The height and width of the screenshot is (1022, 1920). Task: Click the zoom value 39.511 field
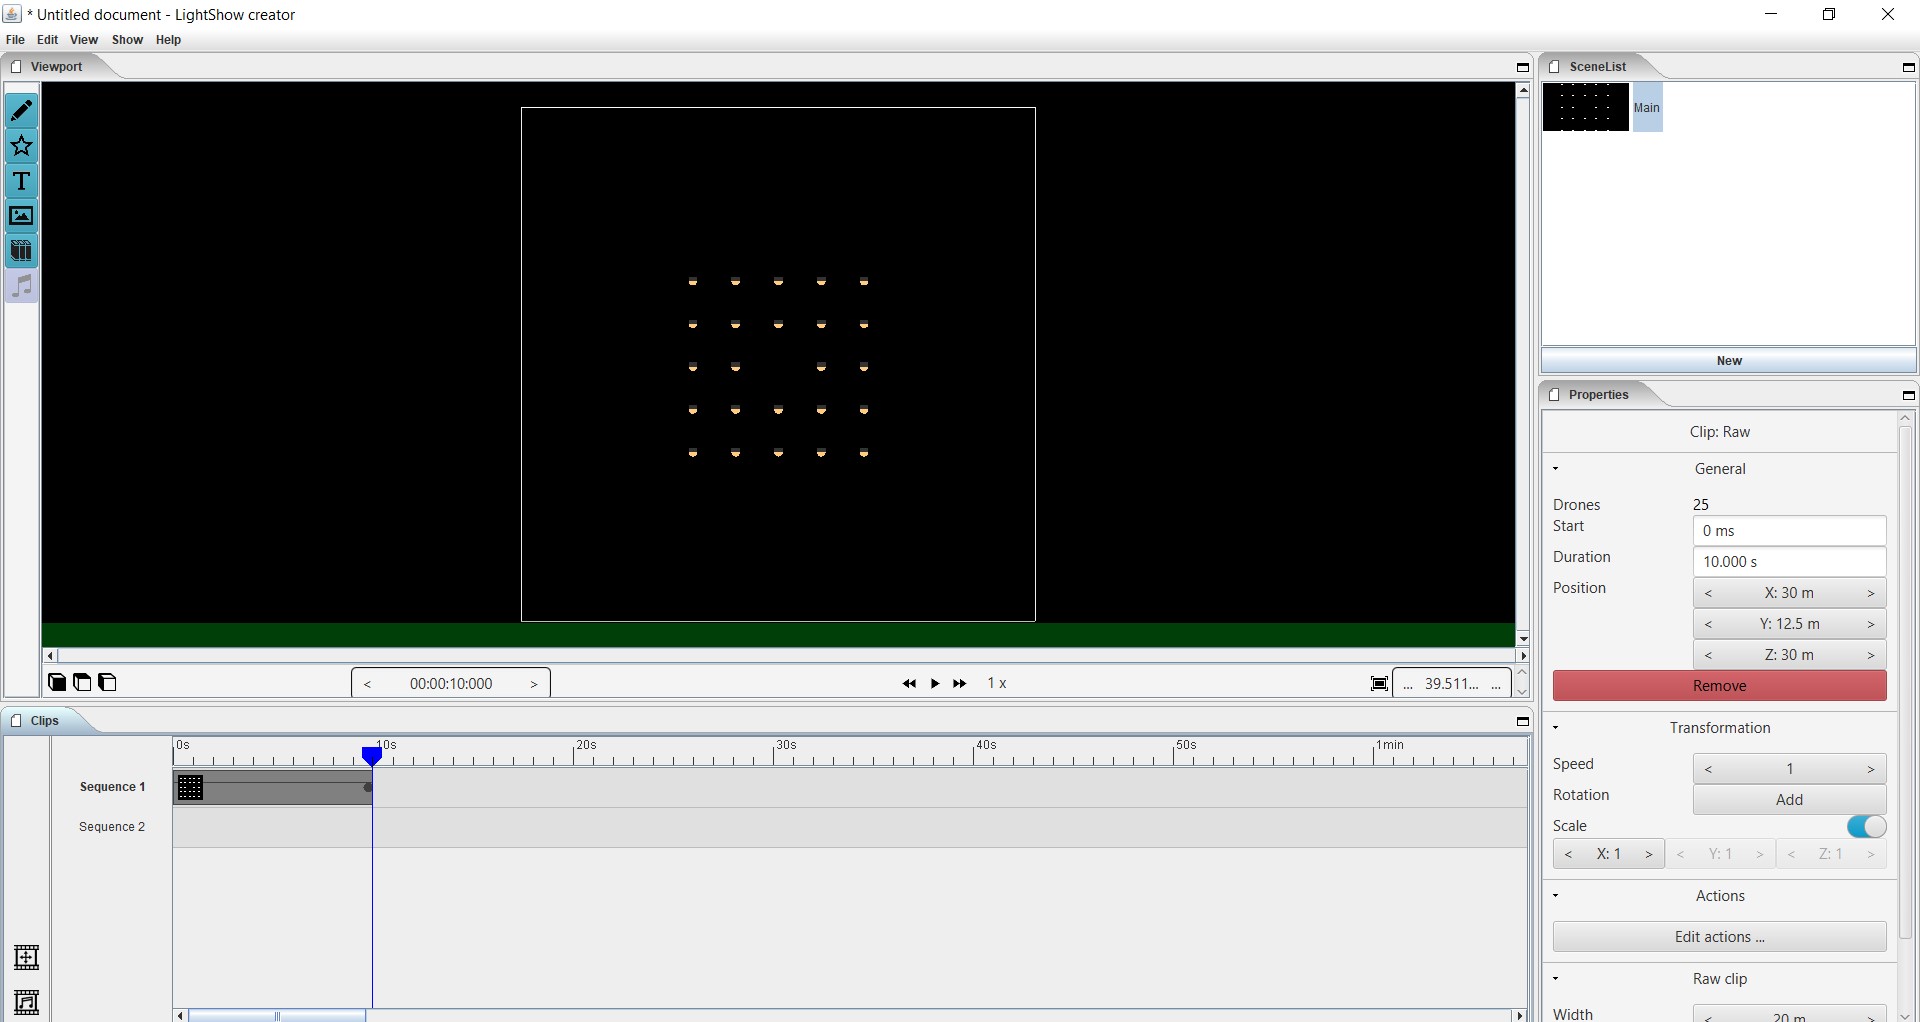(x=1452, y=684)
